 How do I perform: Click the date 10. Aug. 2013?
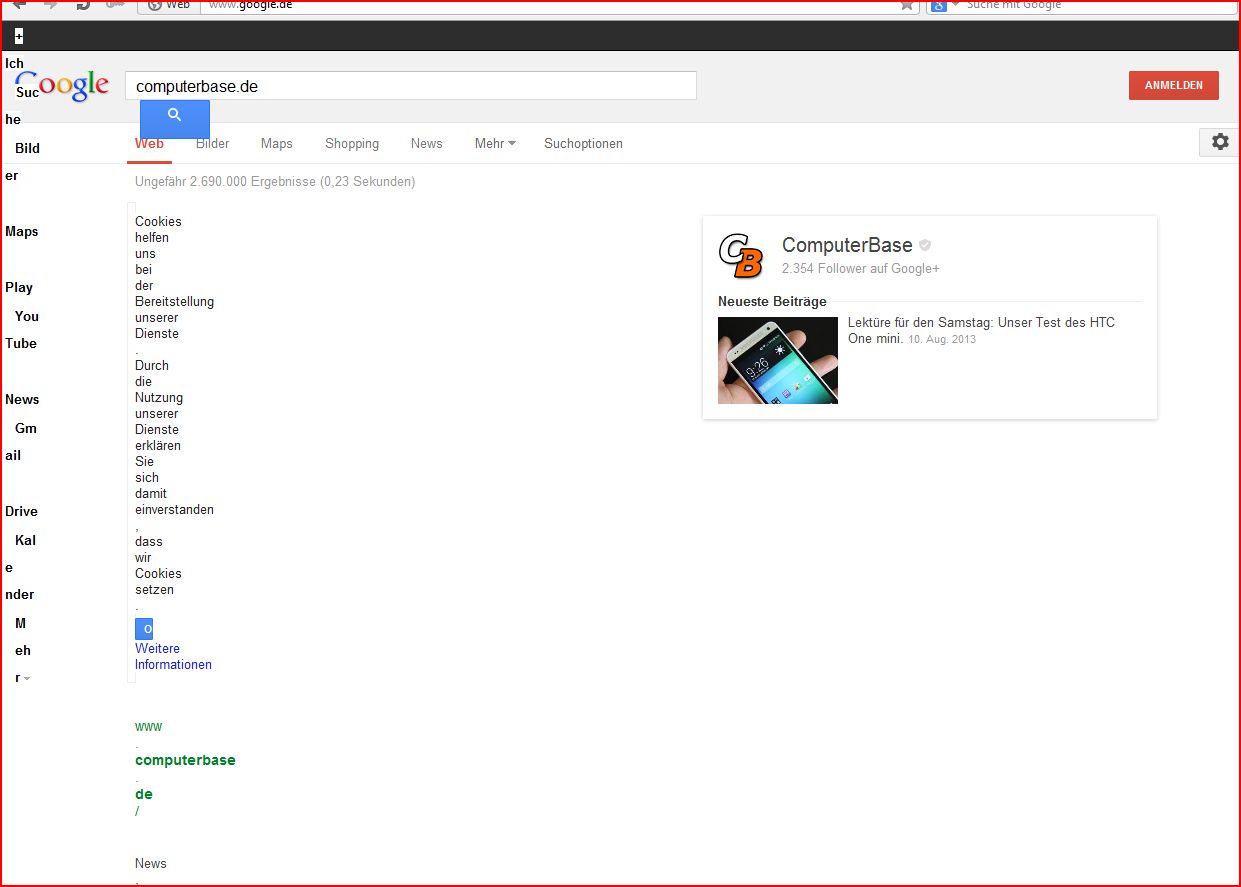(x=942, y=340)
